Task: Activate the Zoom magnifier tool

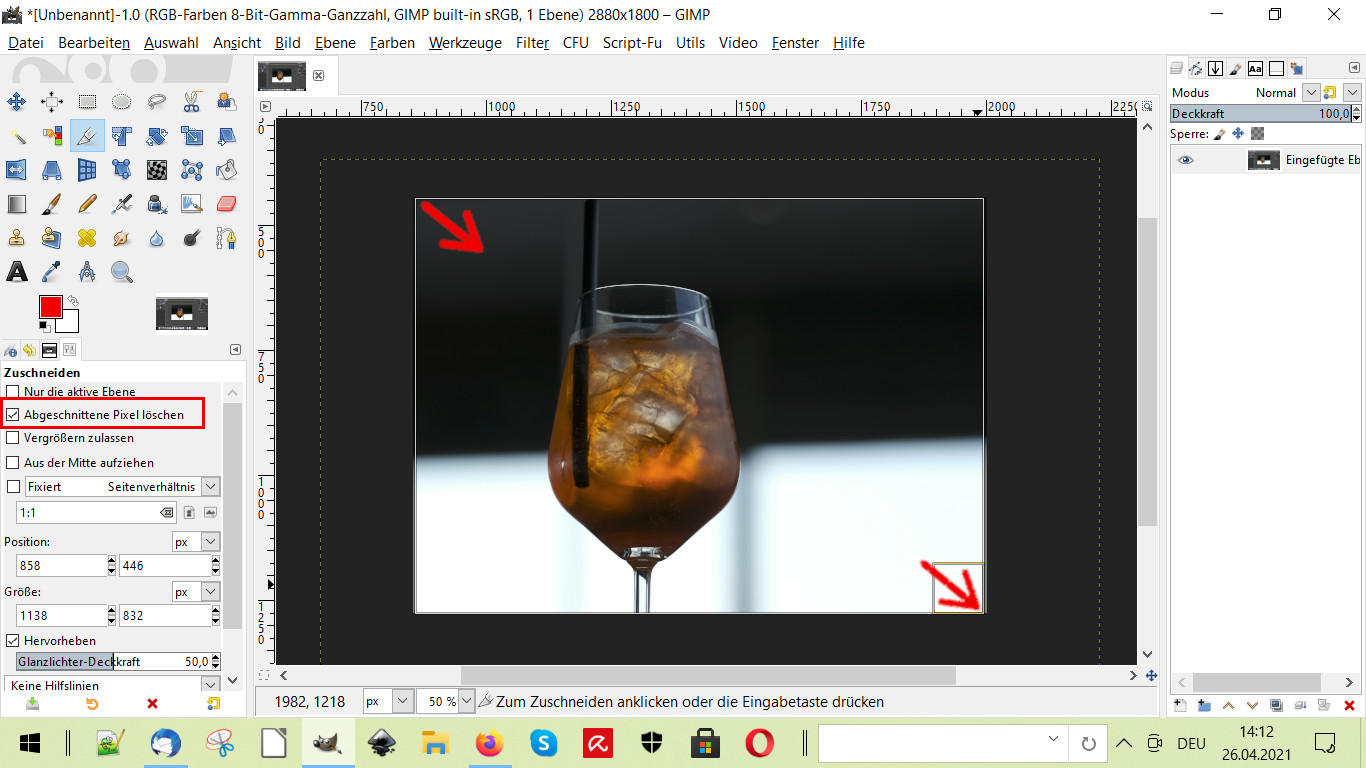Action: tap(122, 272)
